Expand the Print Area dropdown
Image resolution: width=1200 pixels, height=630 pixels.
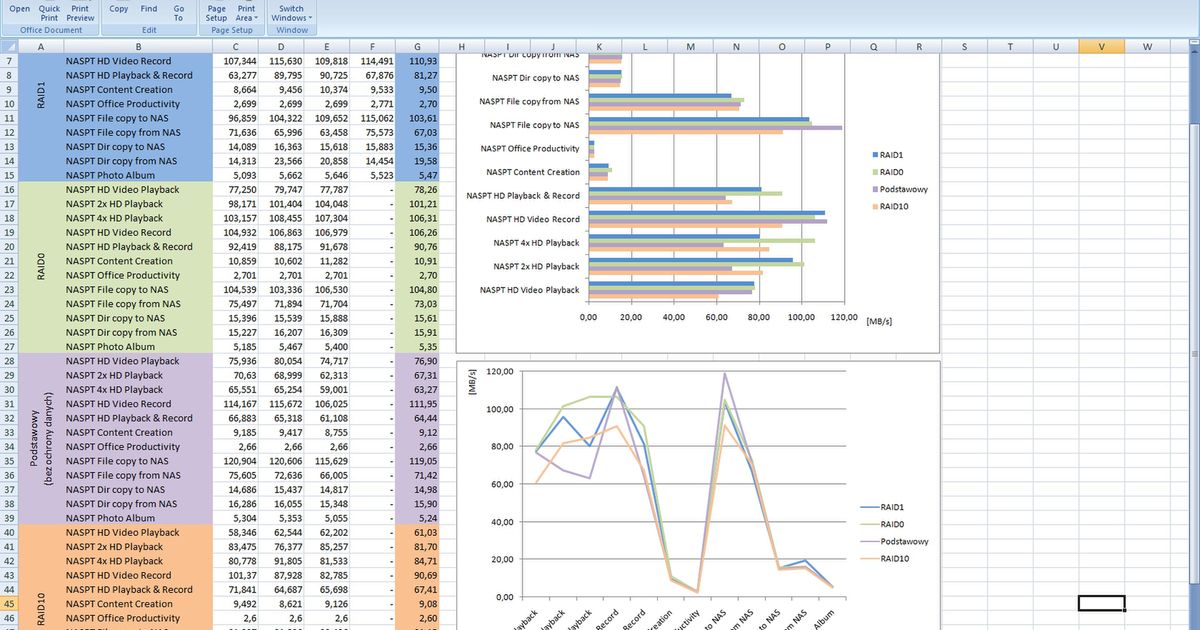pyautogui.click(x=246, y=12)
